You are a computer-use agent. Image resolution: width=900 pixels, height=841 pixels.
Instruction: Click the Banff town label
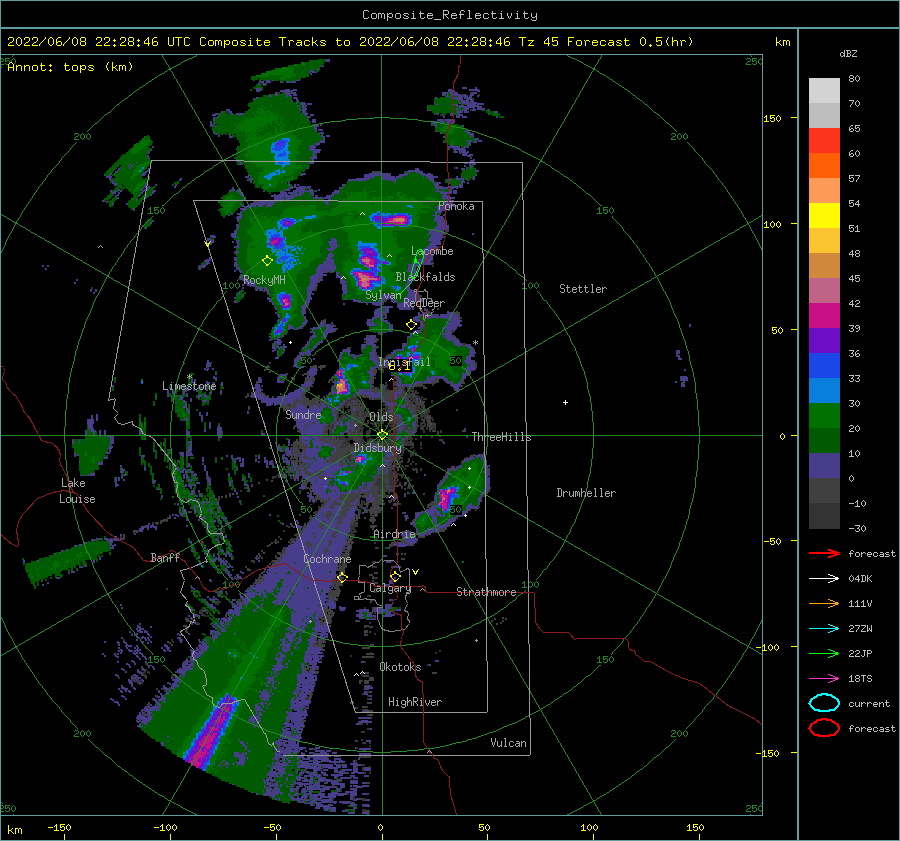coord(165,557)
